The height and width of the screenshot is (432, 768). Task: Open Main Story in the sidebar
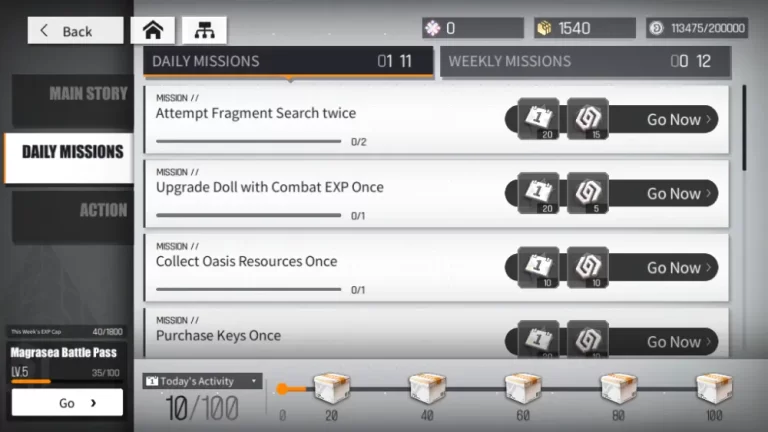click(x=72, y=100)
